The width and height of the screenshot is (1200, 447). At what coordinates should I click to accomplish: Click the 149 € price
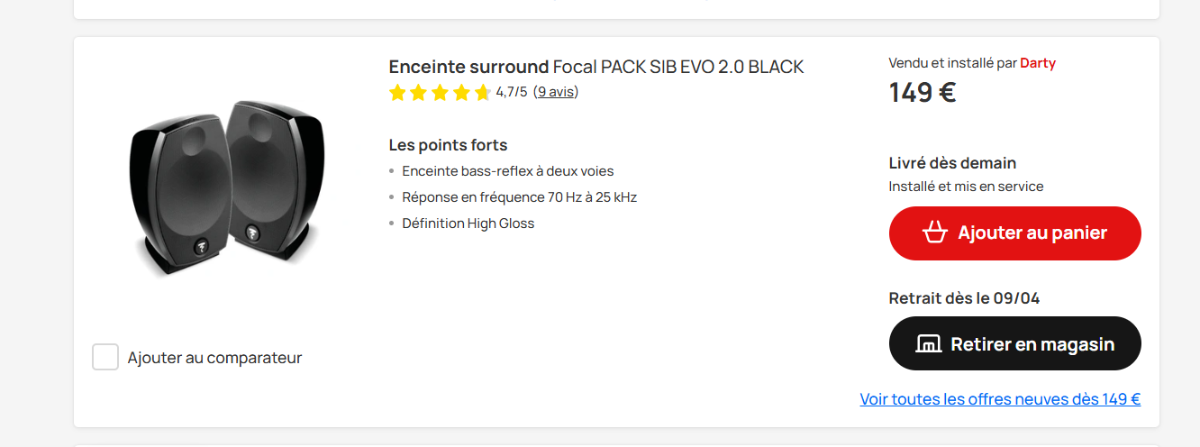click(x=922, y=93)
